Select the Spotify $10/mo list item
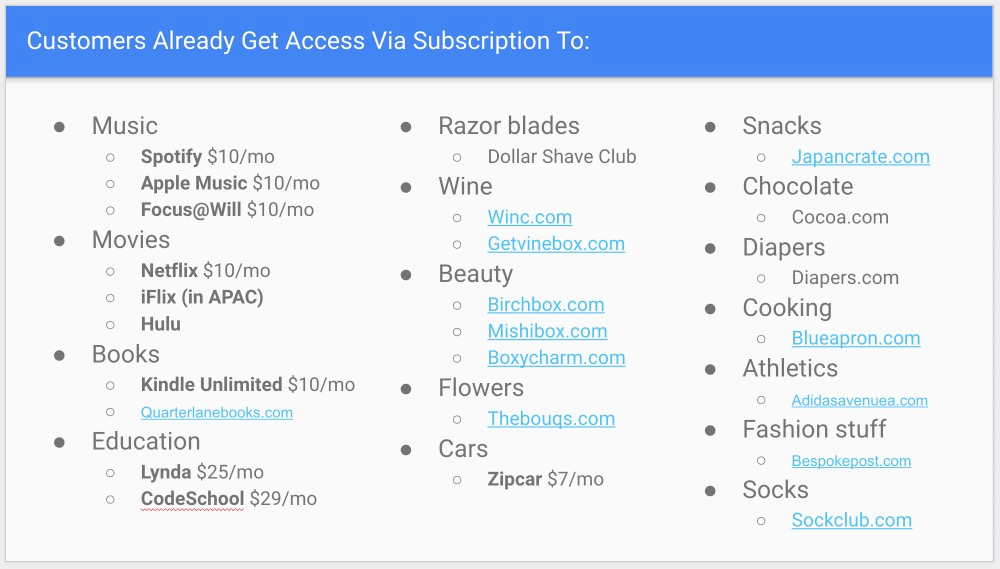This screenshot has width=1000, height=569. [207, 157]
